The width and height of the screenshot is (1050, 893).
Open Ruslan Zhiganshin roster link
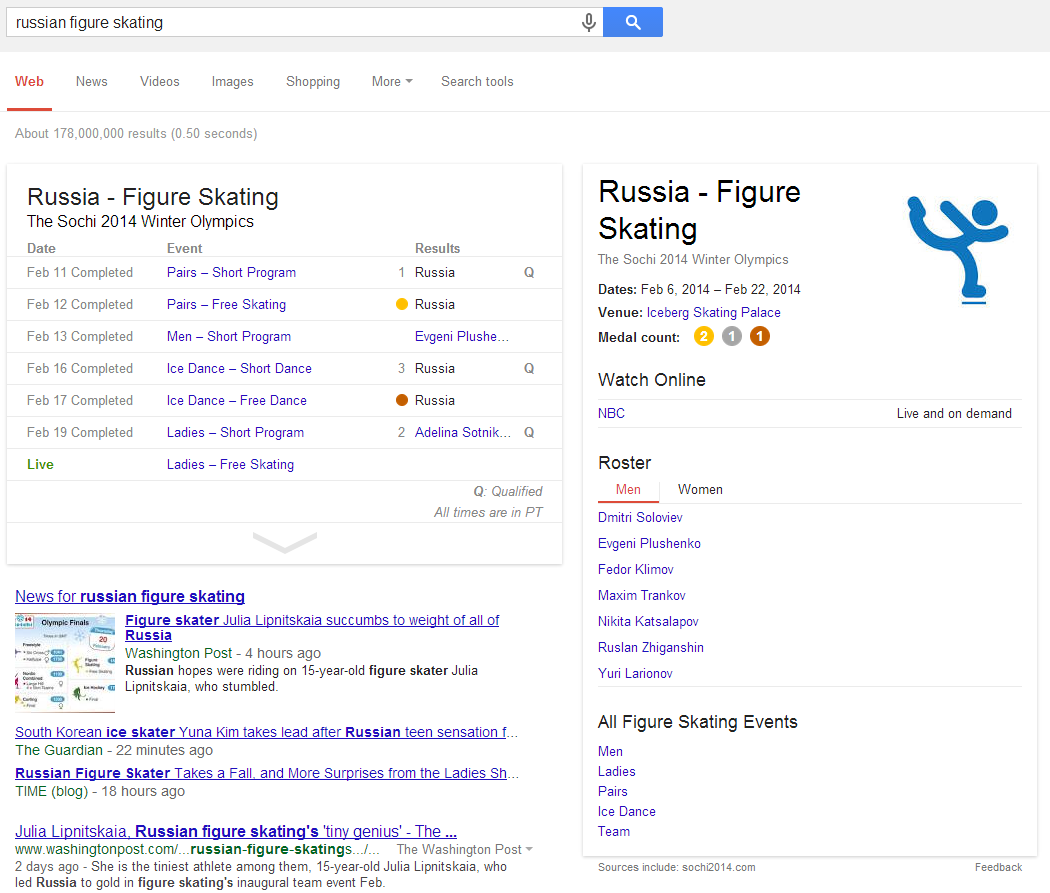651,647
